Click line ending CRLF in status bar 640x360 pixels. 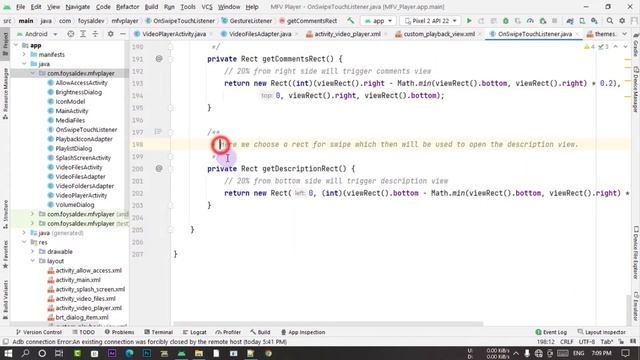coord(567,342)
